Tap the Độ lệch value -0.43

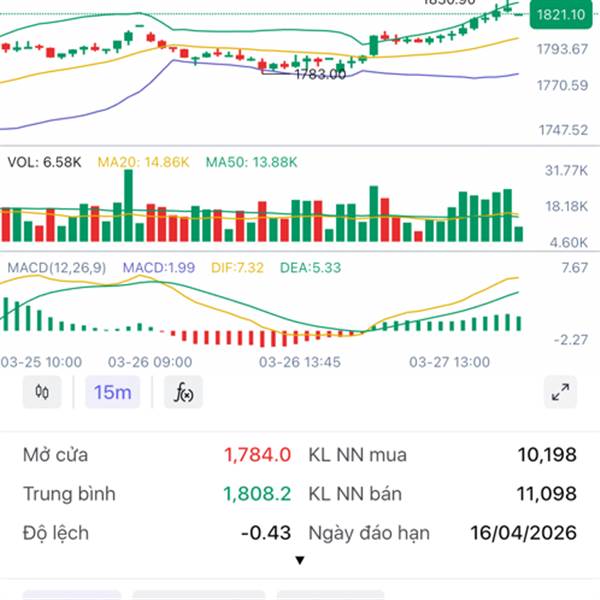click(266, 533)
